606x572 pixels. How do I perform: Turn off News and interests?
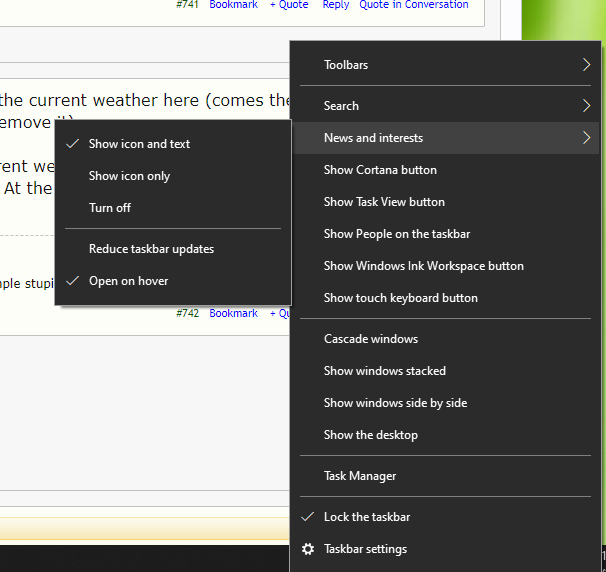(110, 208)
